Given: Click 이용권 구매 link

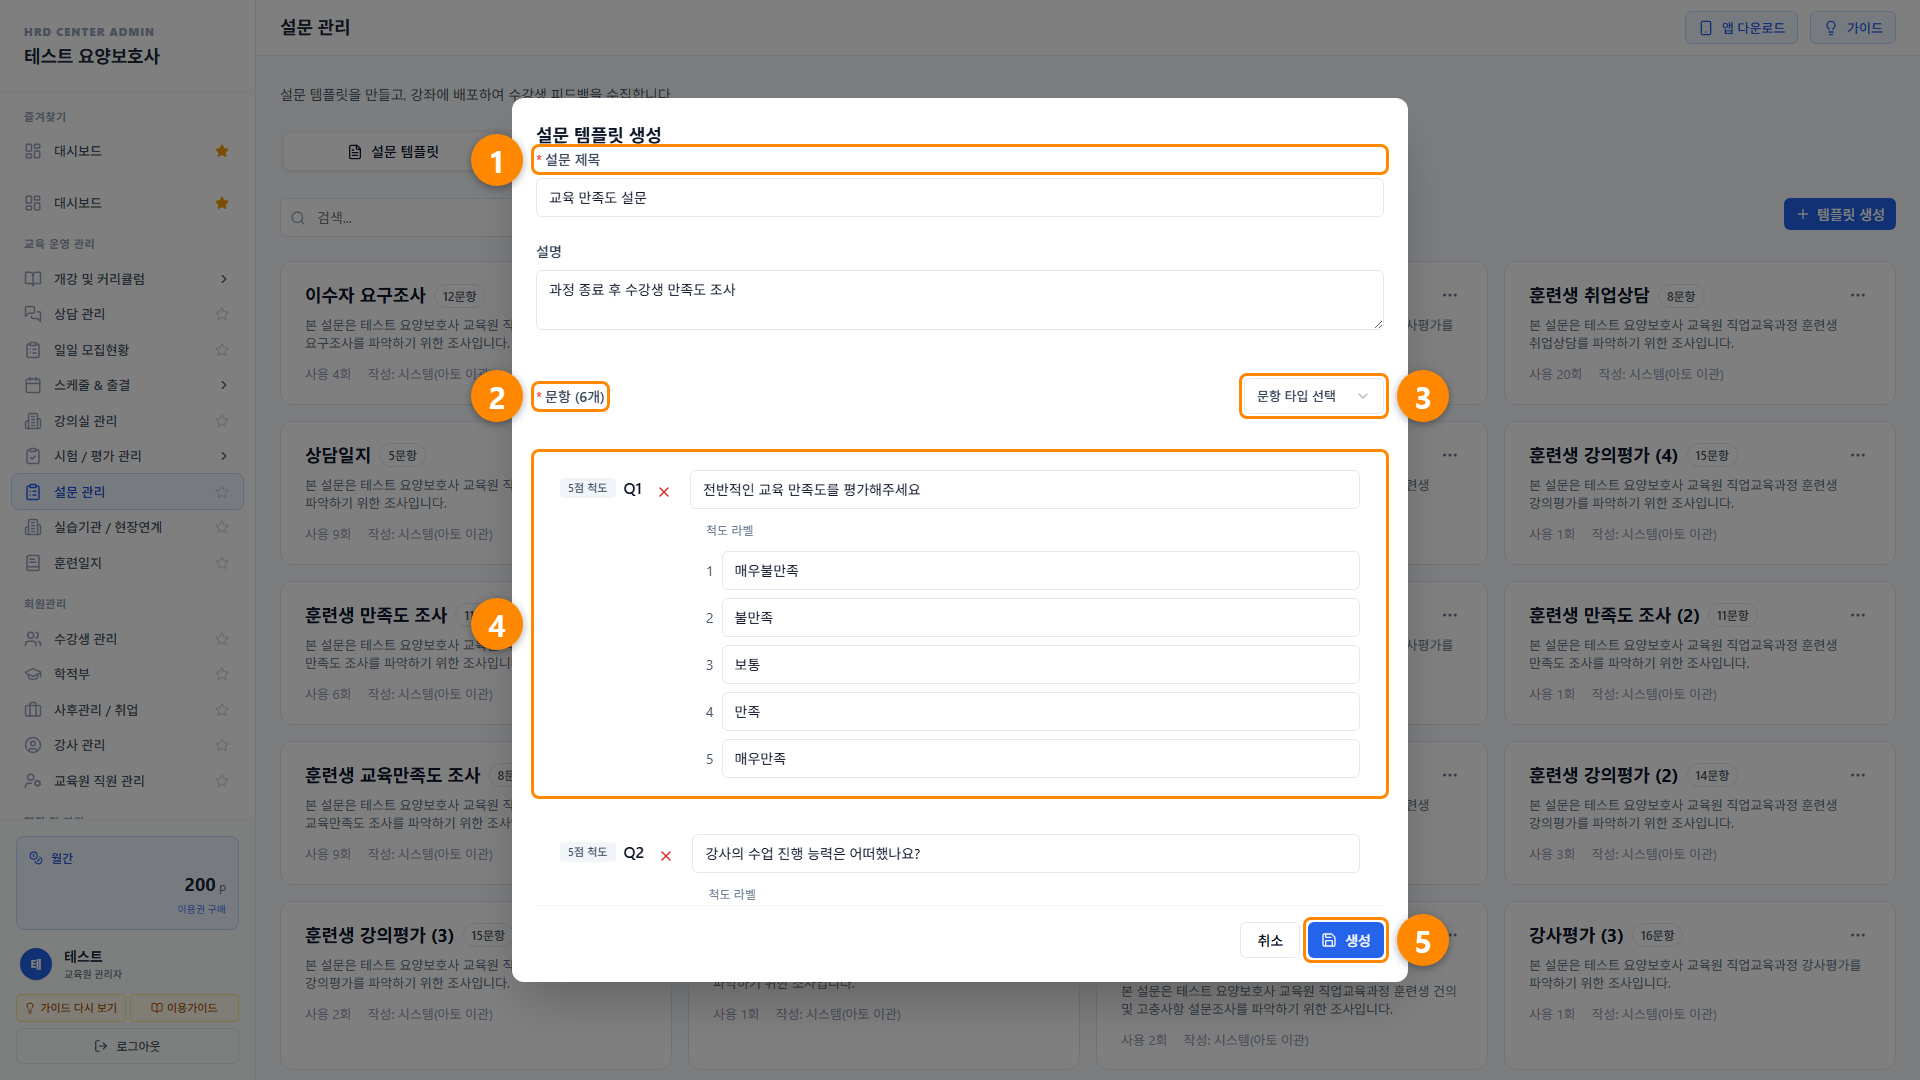Looking at the screenshot, I should pyautogui.click(x=201, y=909).
